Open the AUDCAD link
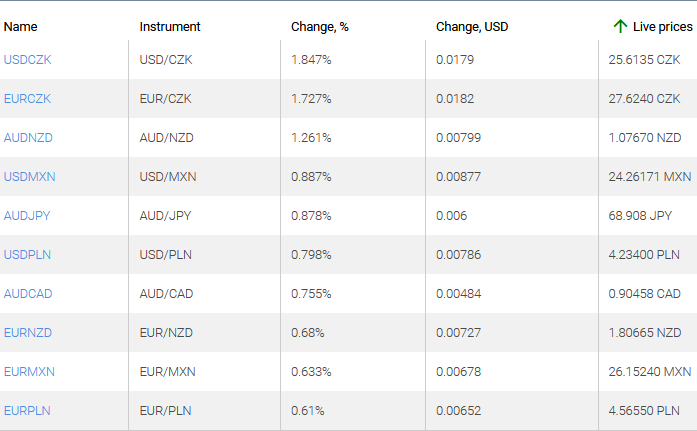The width and height of the screenshot is (697, 431). pos(28,294)
